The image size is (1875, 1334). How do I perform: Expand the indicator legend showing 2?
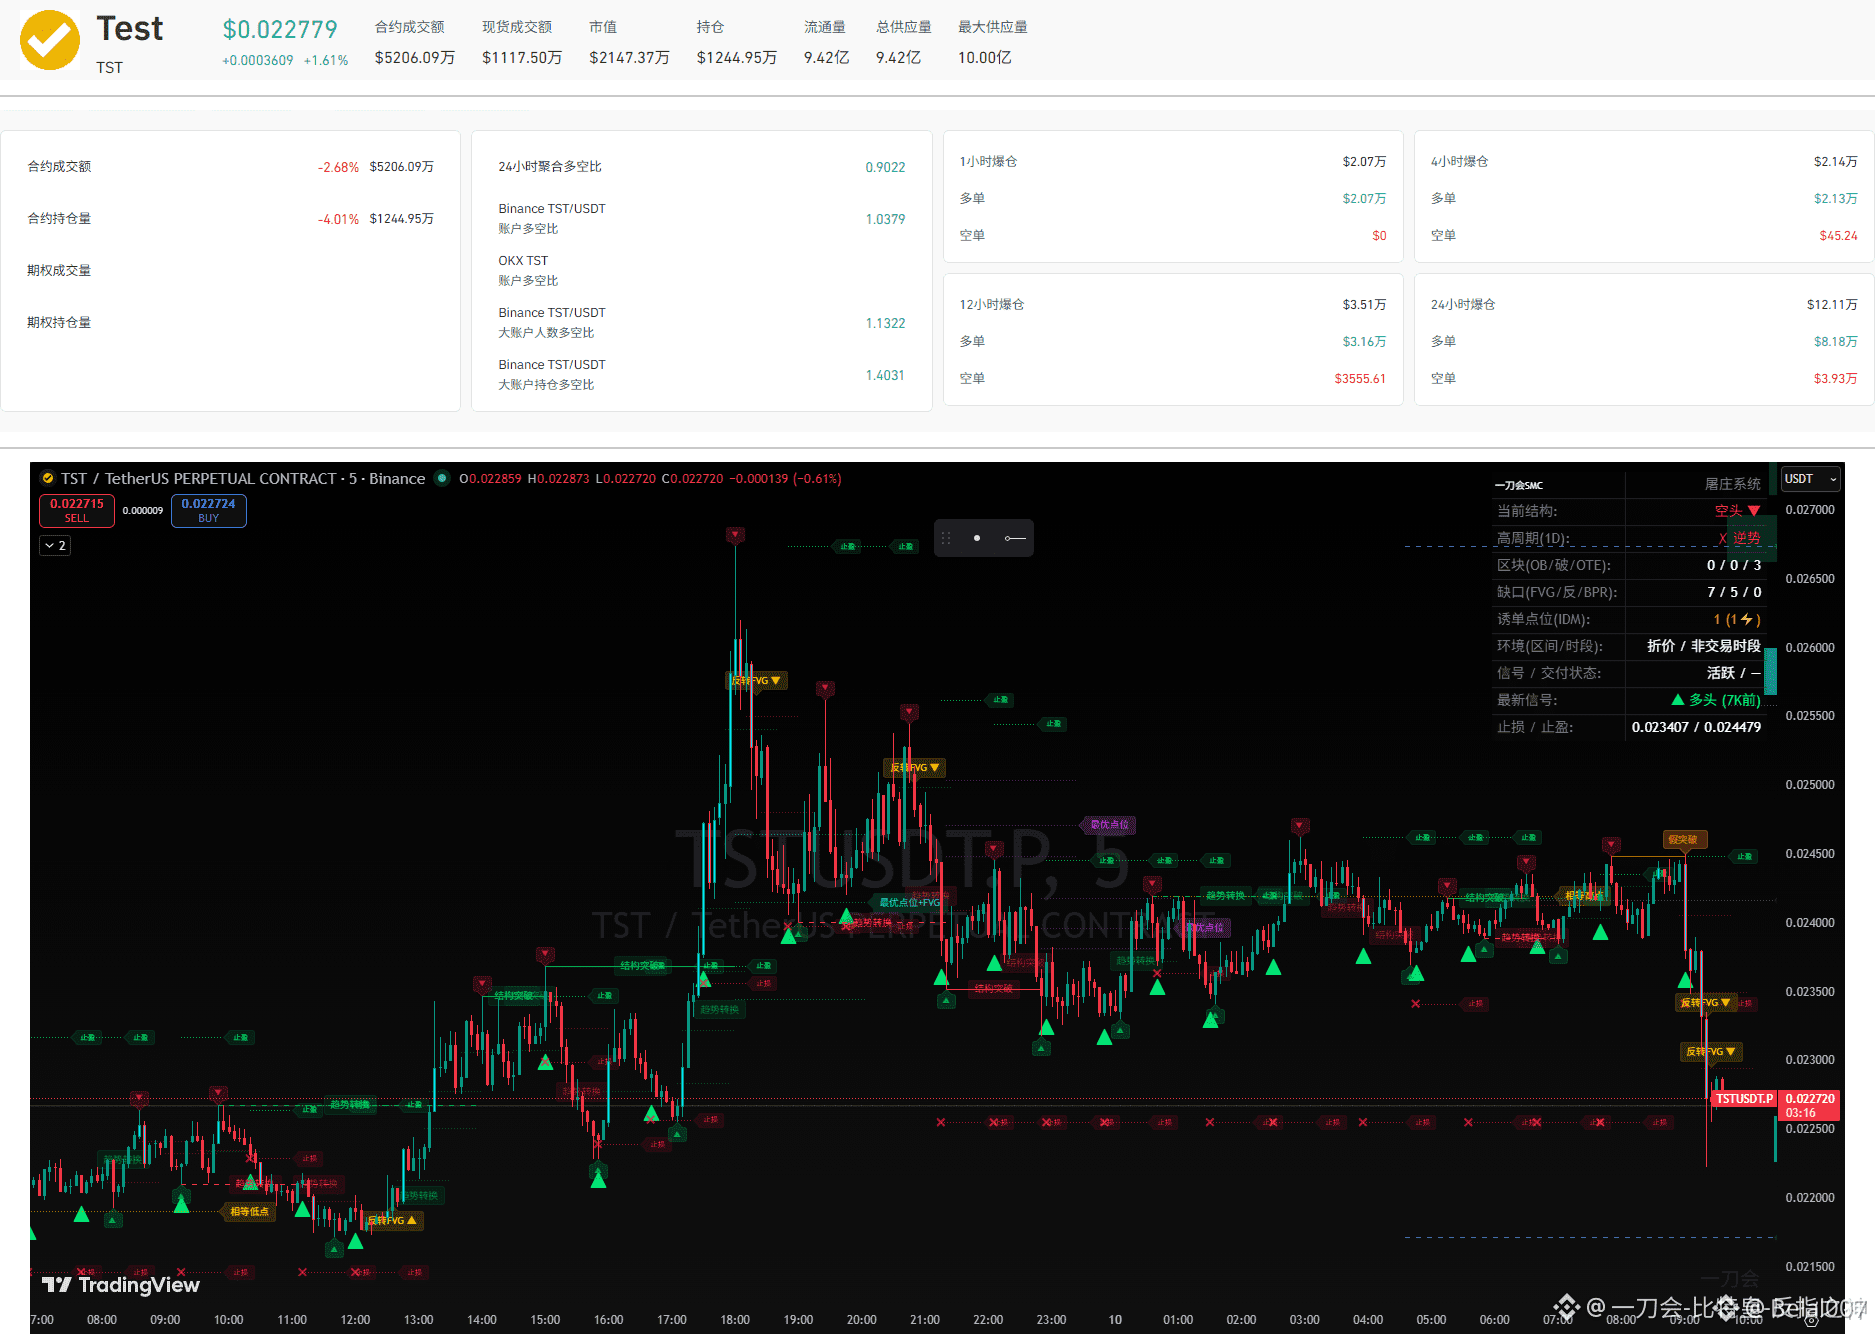pyautogui.click(x=55, y=546)
